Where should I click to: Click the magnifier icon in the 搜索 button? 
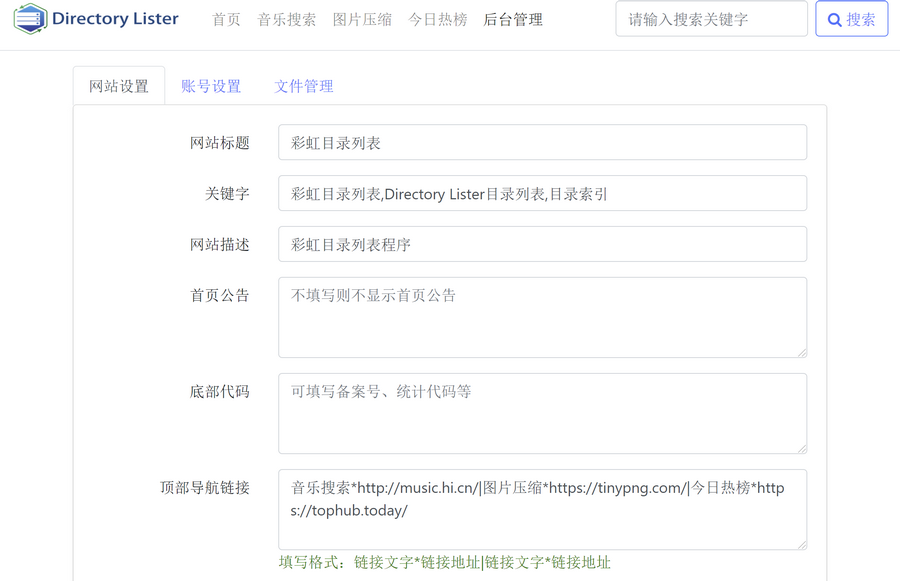point(834,20)
